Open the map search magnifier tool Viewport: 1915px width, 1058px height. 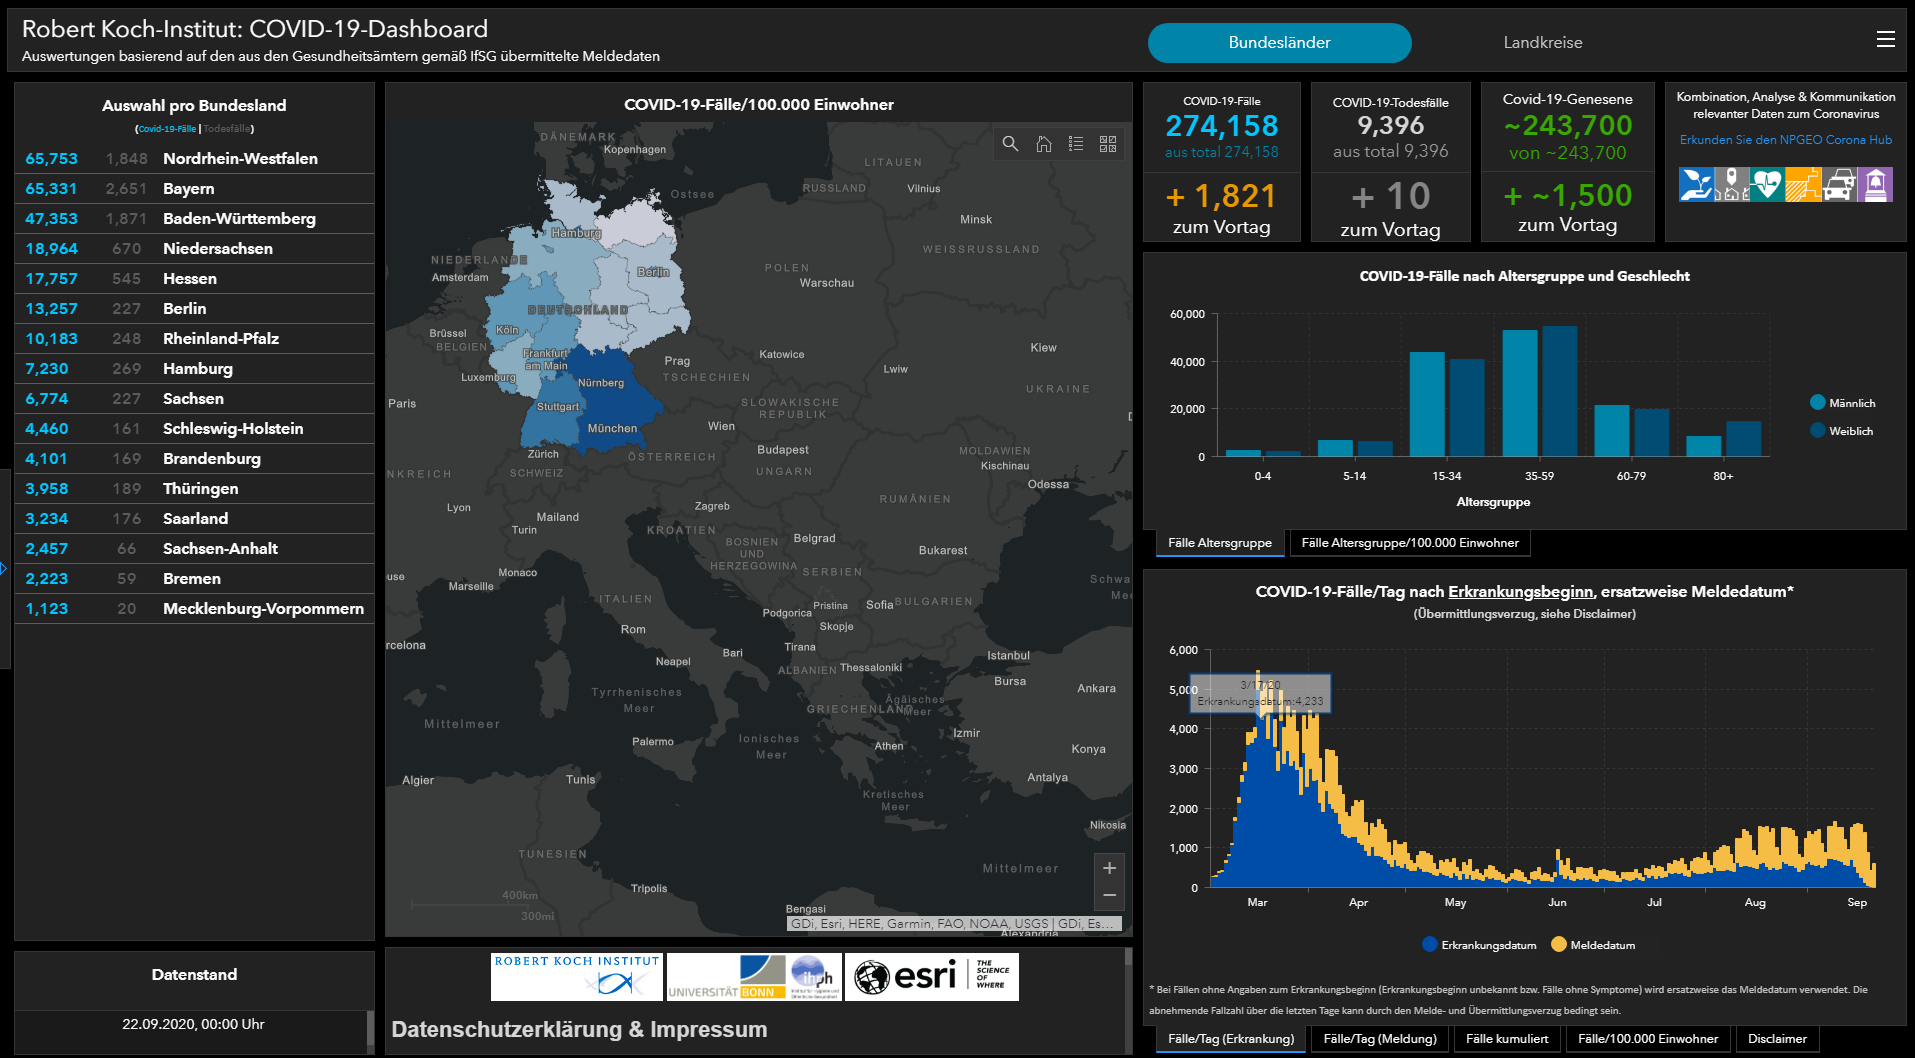tap(1010, 144)
